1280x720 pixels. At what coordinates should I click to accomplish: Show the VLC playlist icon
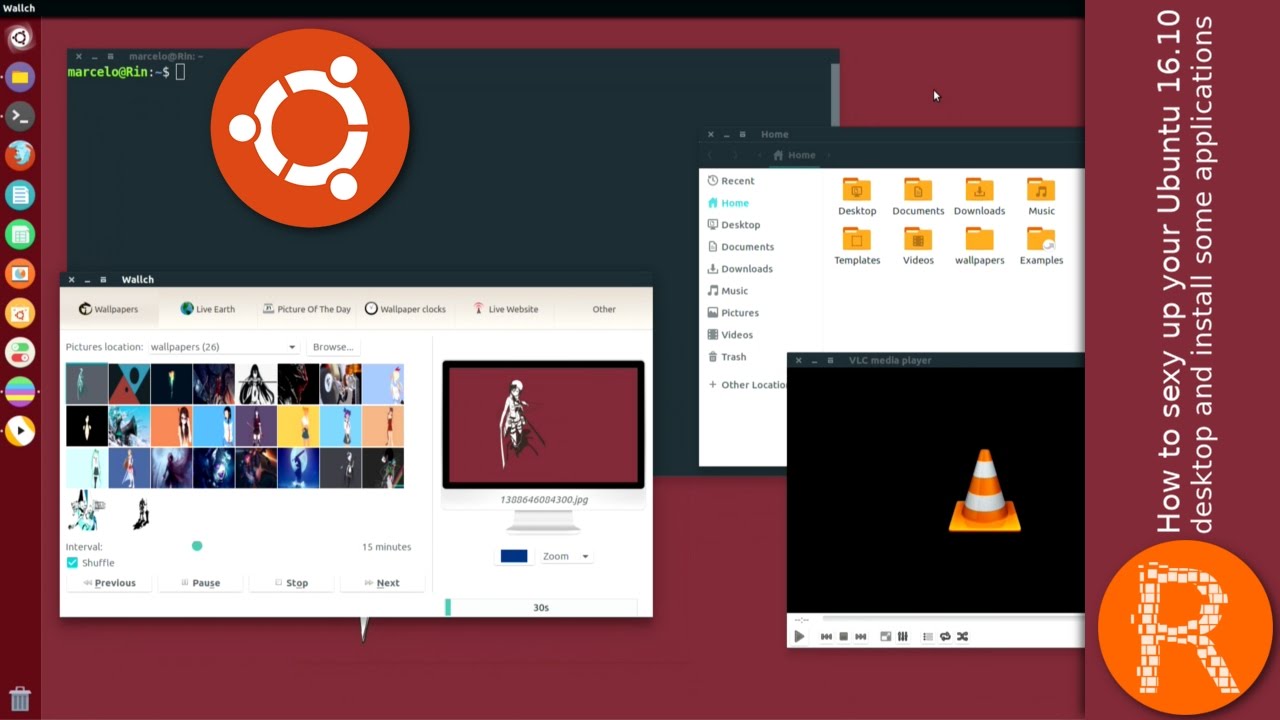pyautogui.click(x=927, y=636)
